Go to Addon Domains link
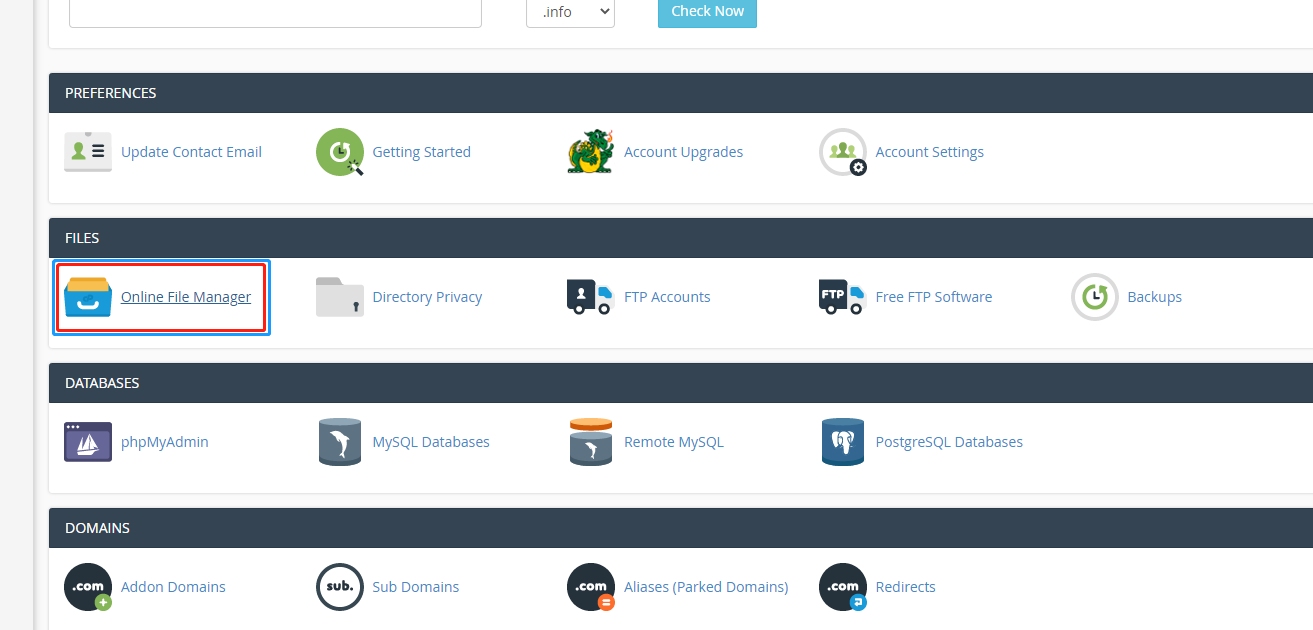The width and height of the screenshot is (1313, 630). (173, 587)
